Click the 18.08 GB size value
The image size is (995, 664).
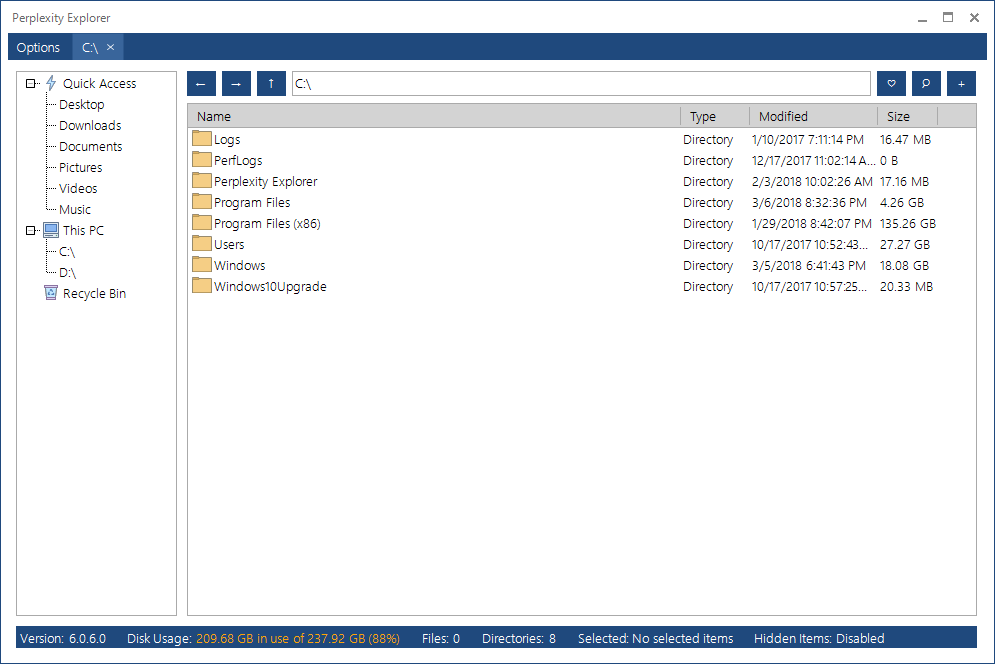904,265
